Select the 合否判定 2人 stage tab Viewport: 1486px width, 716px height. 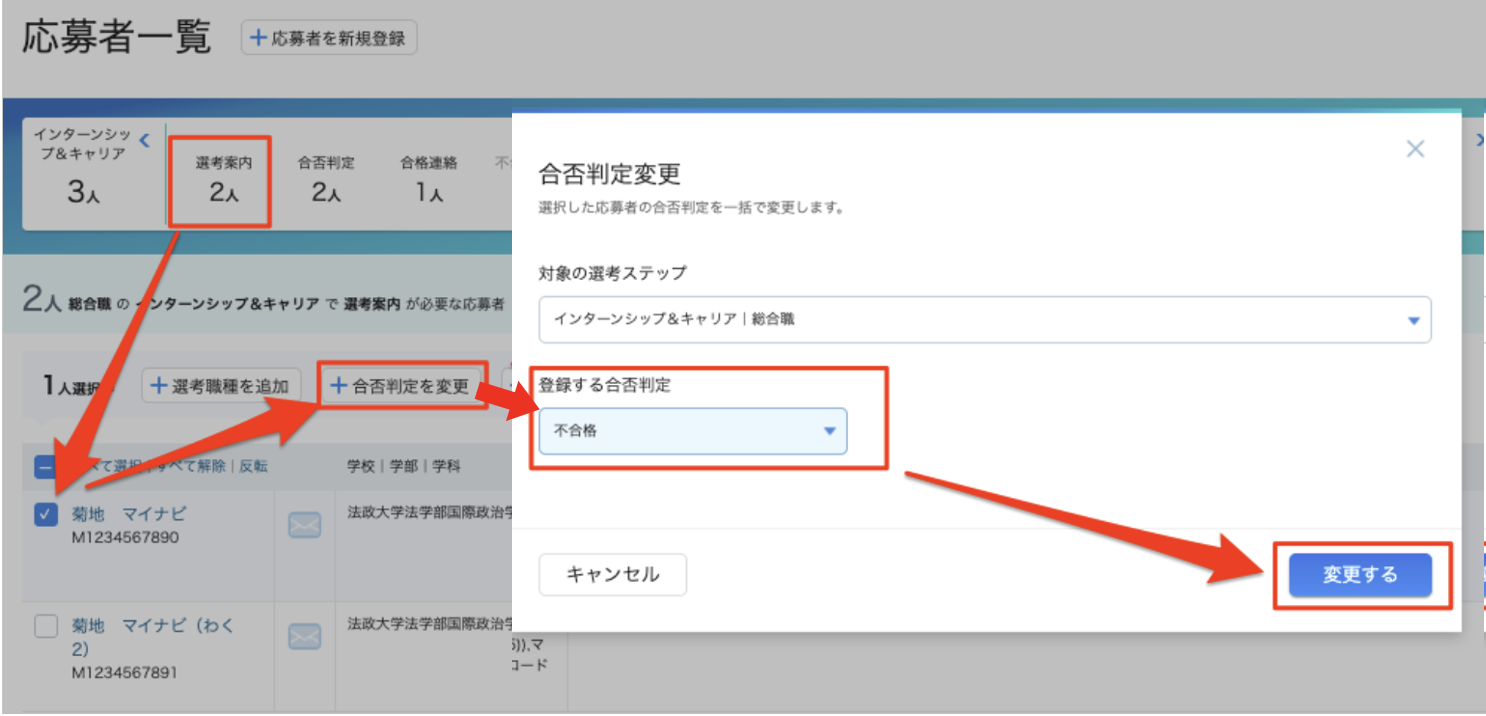(326, 180)
